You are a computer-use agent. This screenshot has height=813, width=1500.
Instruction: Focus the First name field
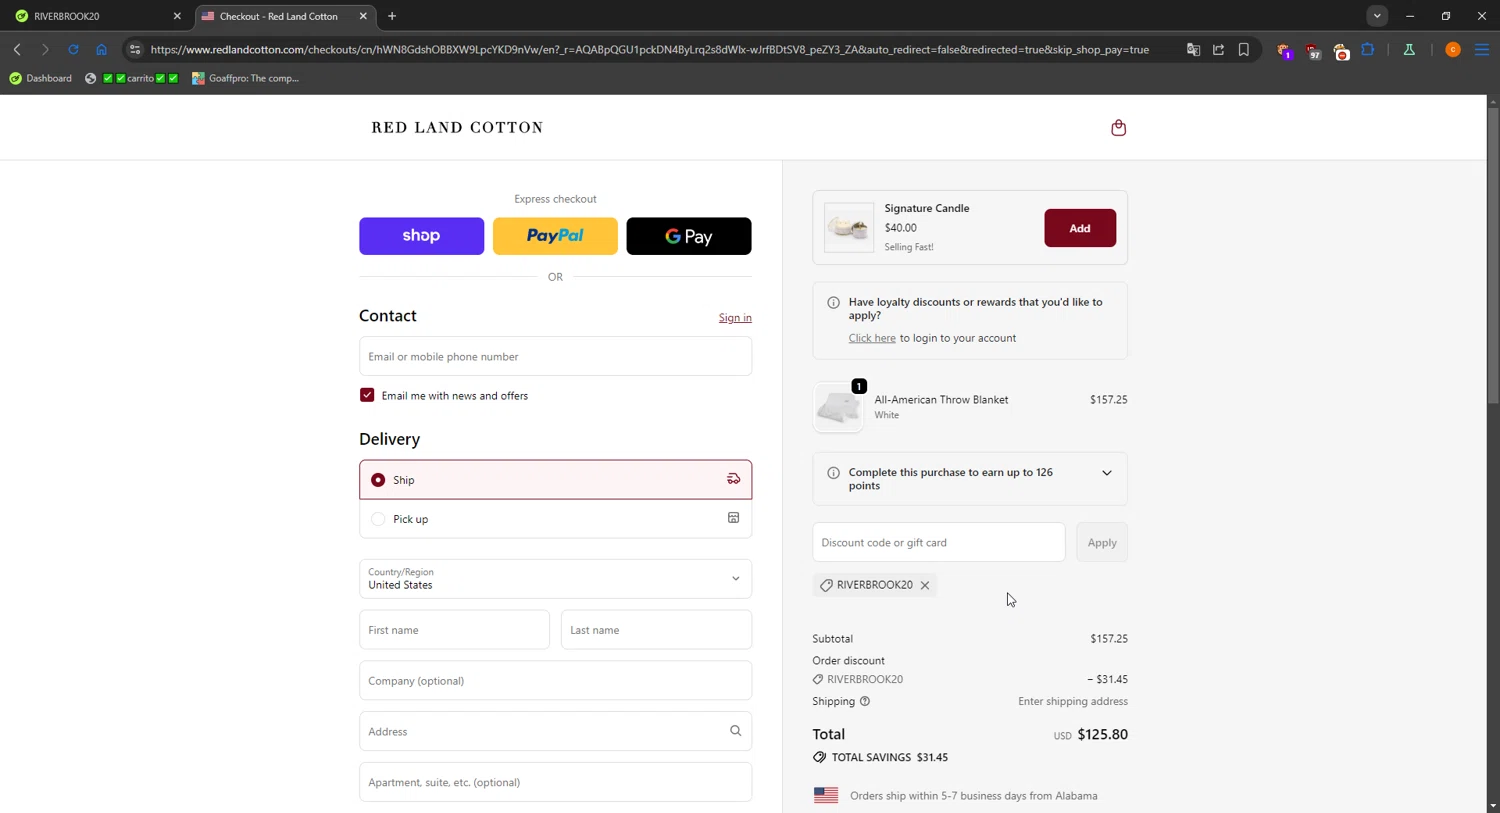454,630
